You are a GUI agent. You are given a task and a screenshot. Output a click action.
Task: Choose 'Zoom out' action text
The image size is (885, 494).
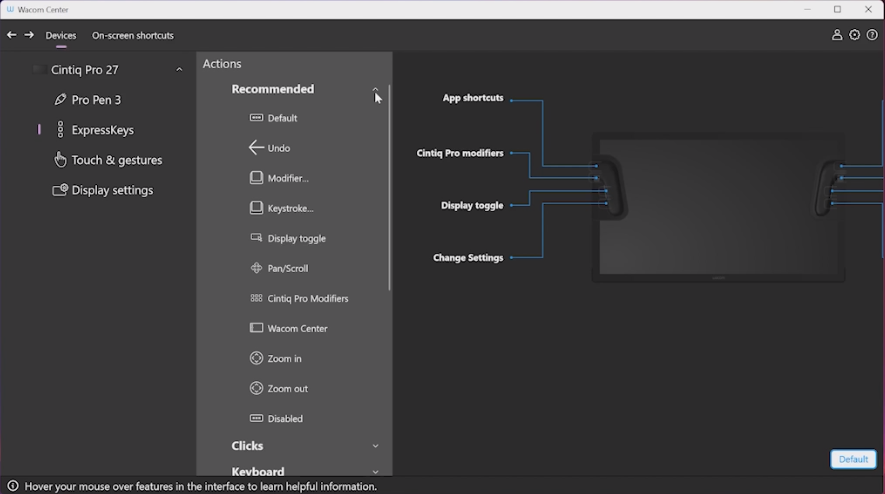pos(287,388)
